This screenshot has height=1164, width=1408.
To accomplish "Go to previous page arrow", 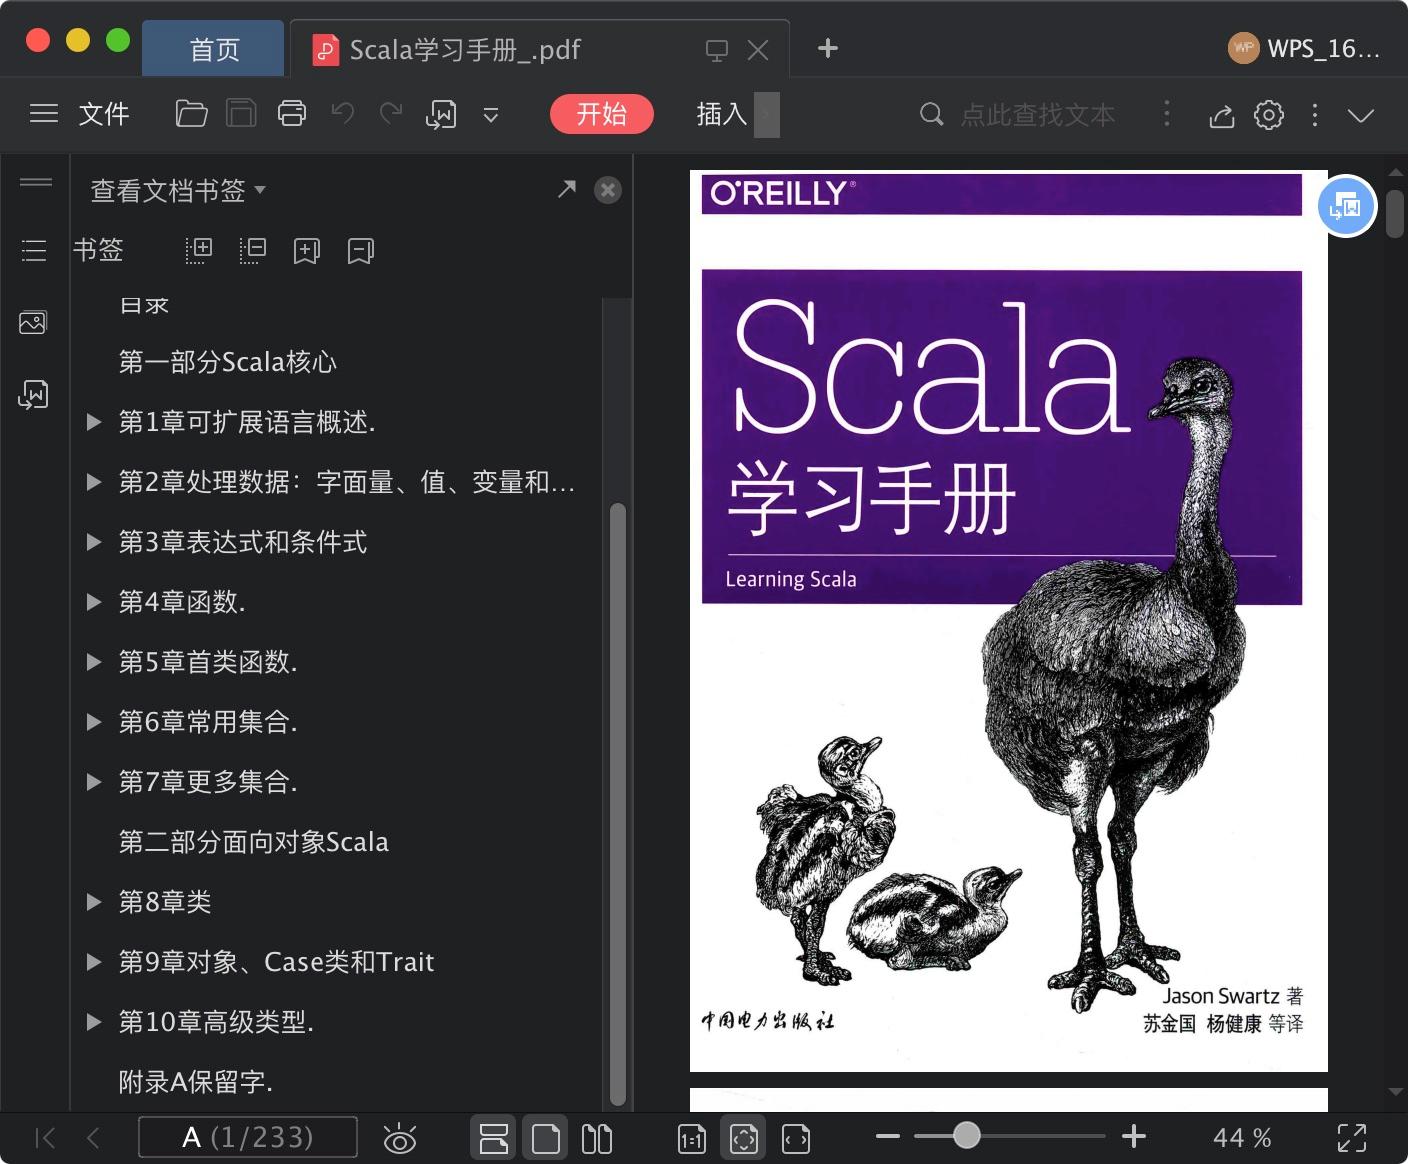I will click(x=93, y=1138).
